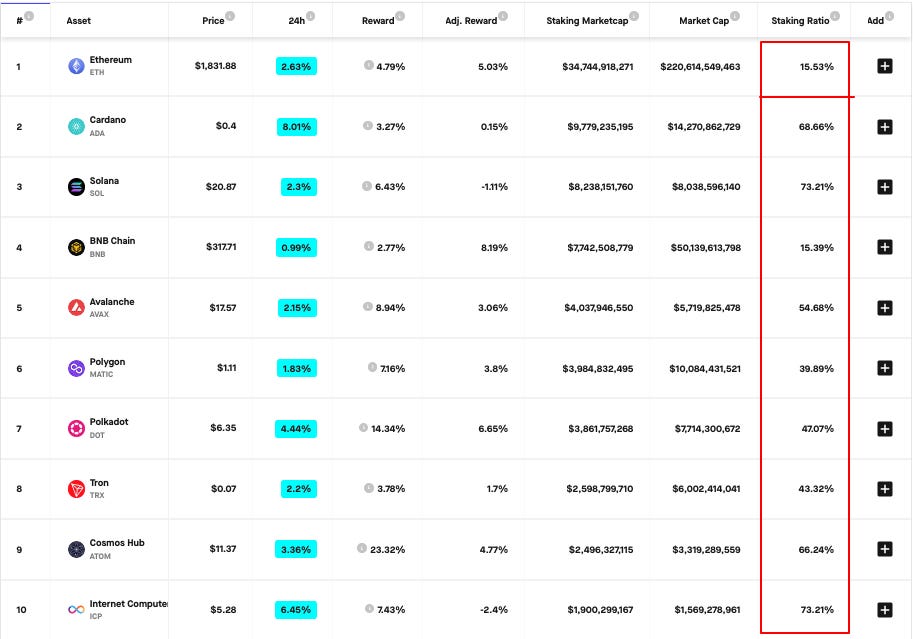Screen dimensions: 913x639
Task: Click Ethereum's 2.63% 24h change badge
Action: pyautogui.click(x=296, y=66)
